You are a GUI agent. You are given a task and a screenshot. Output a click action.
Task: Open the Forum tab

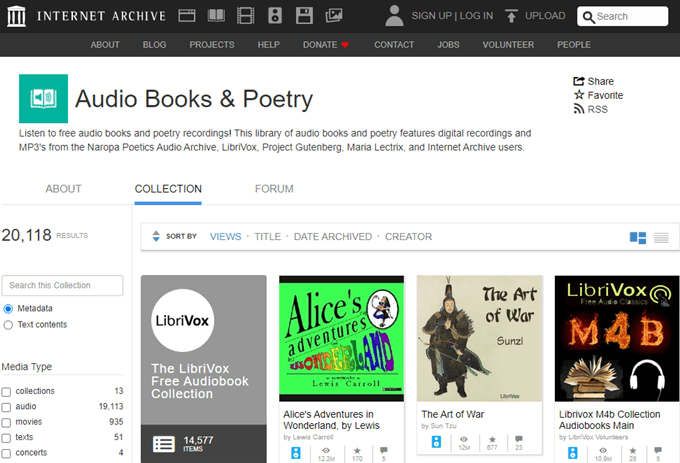(x=274, y=189)
